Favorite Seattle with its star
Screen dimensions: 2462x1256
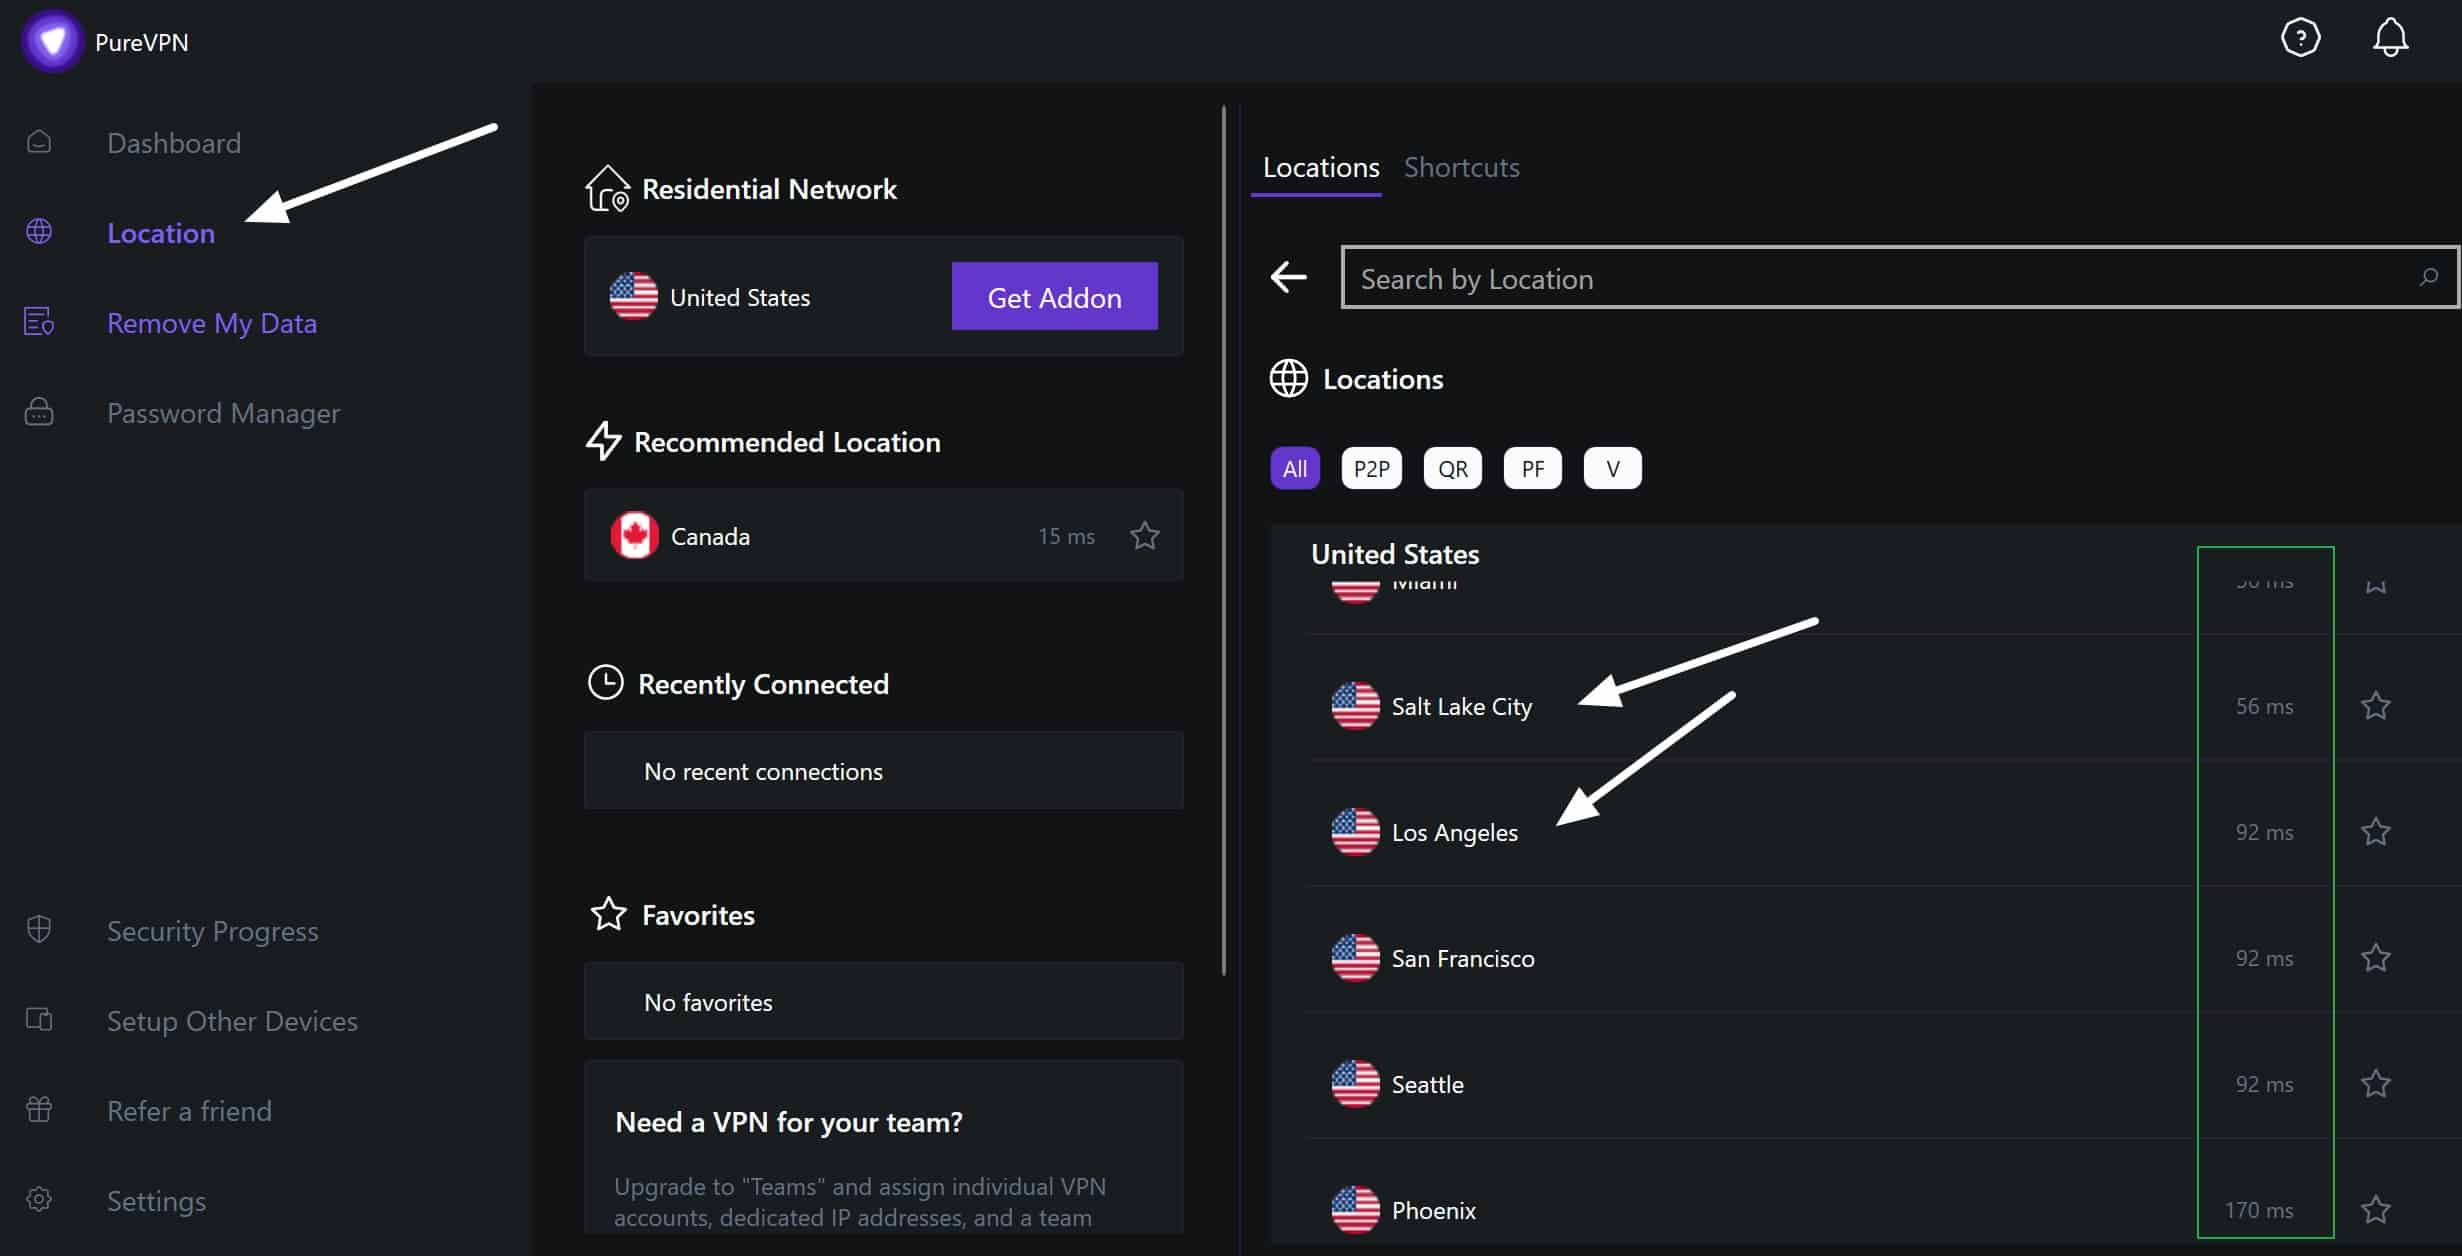[2375, 1084]
